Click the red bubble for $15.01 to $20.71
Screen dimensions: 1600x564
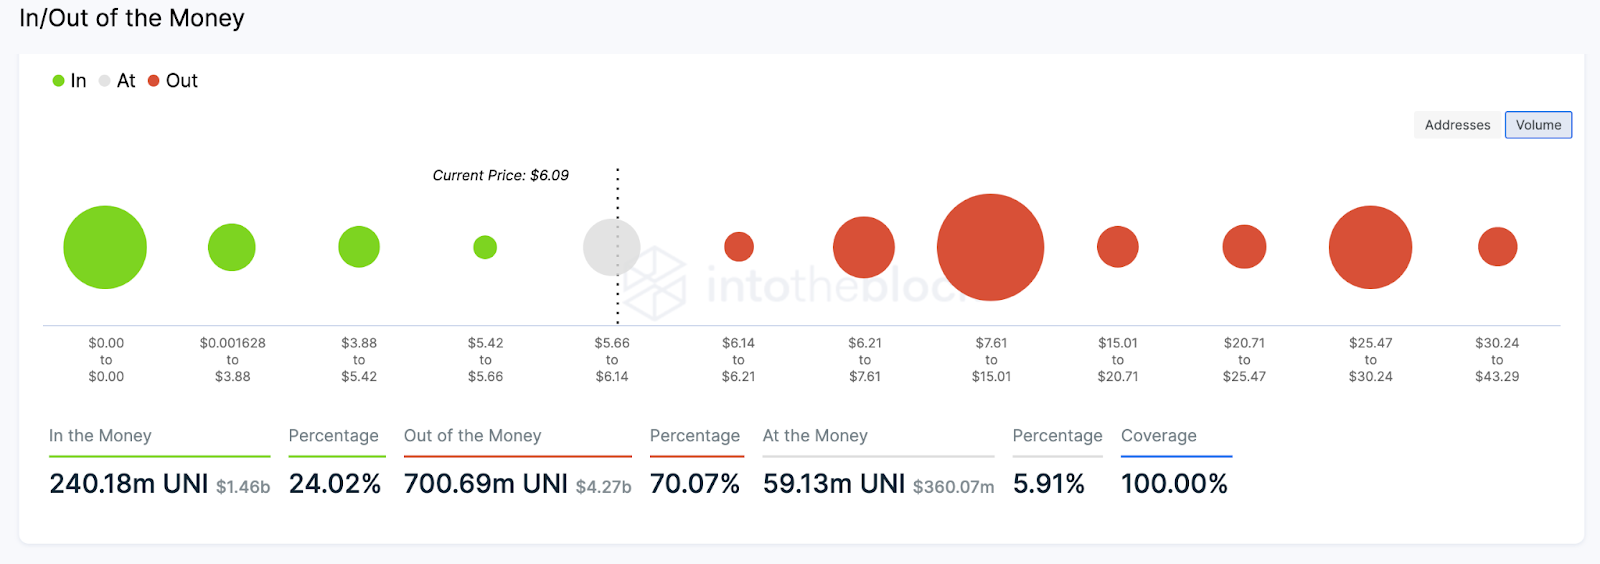(x=1118, y=247)
